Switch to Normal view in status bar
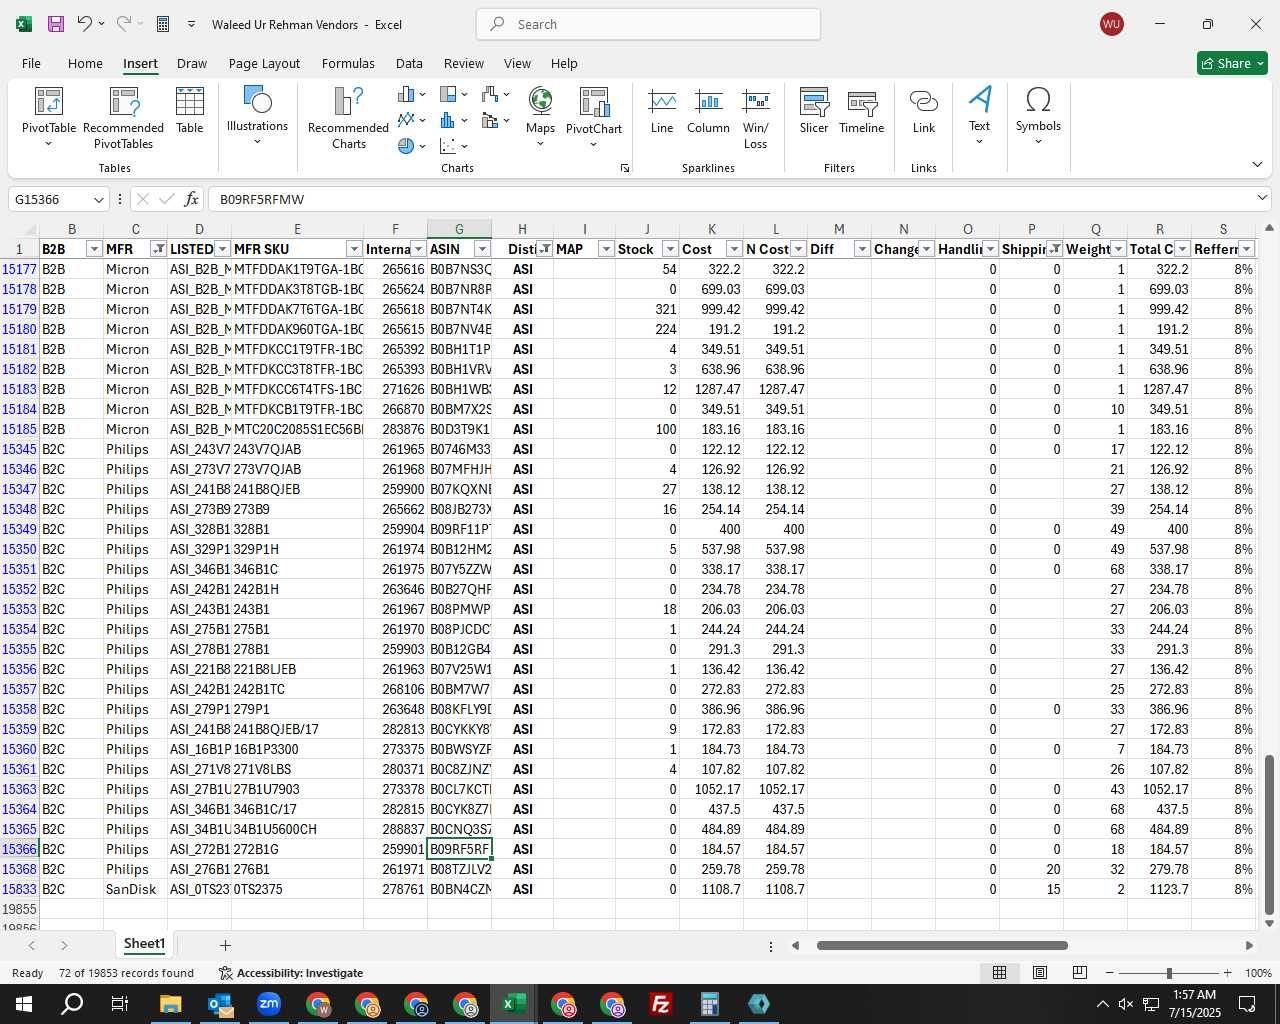Image resolution: width=1280 pixels, height=1024 pixels. 999,973
